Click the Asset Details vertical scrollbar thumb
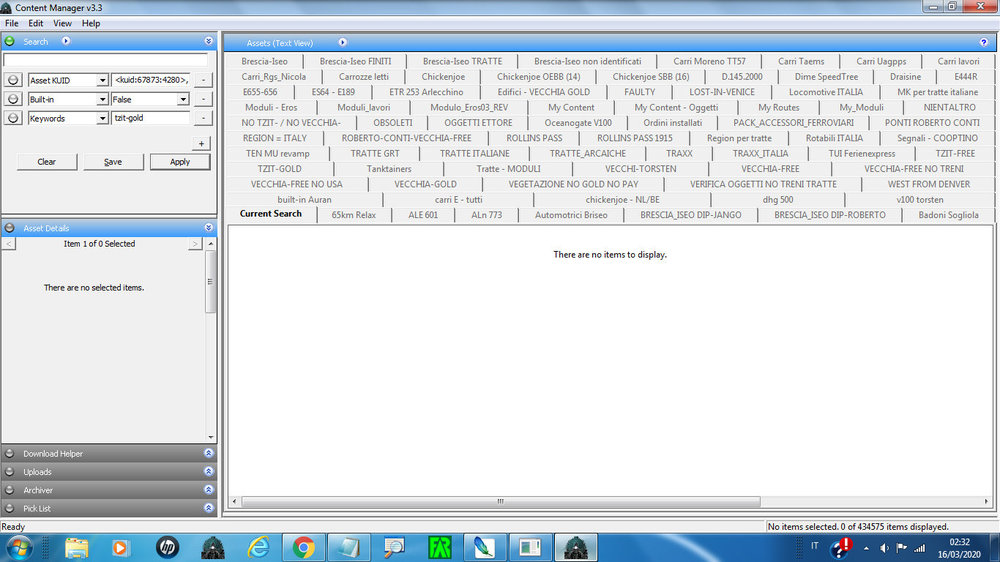1000x562 pixels. (210, 281)
